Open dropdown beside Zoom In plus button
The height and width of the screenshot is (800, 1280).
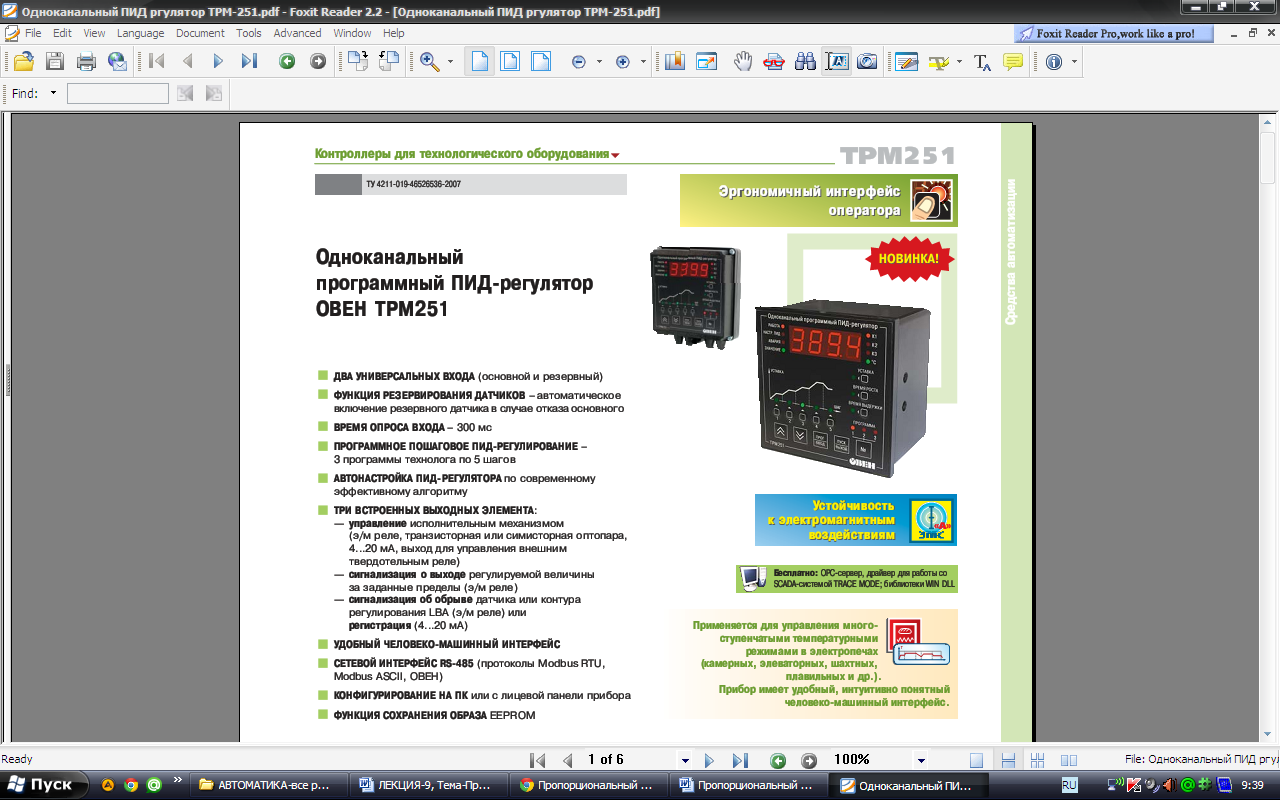click(x=644, y=62)
